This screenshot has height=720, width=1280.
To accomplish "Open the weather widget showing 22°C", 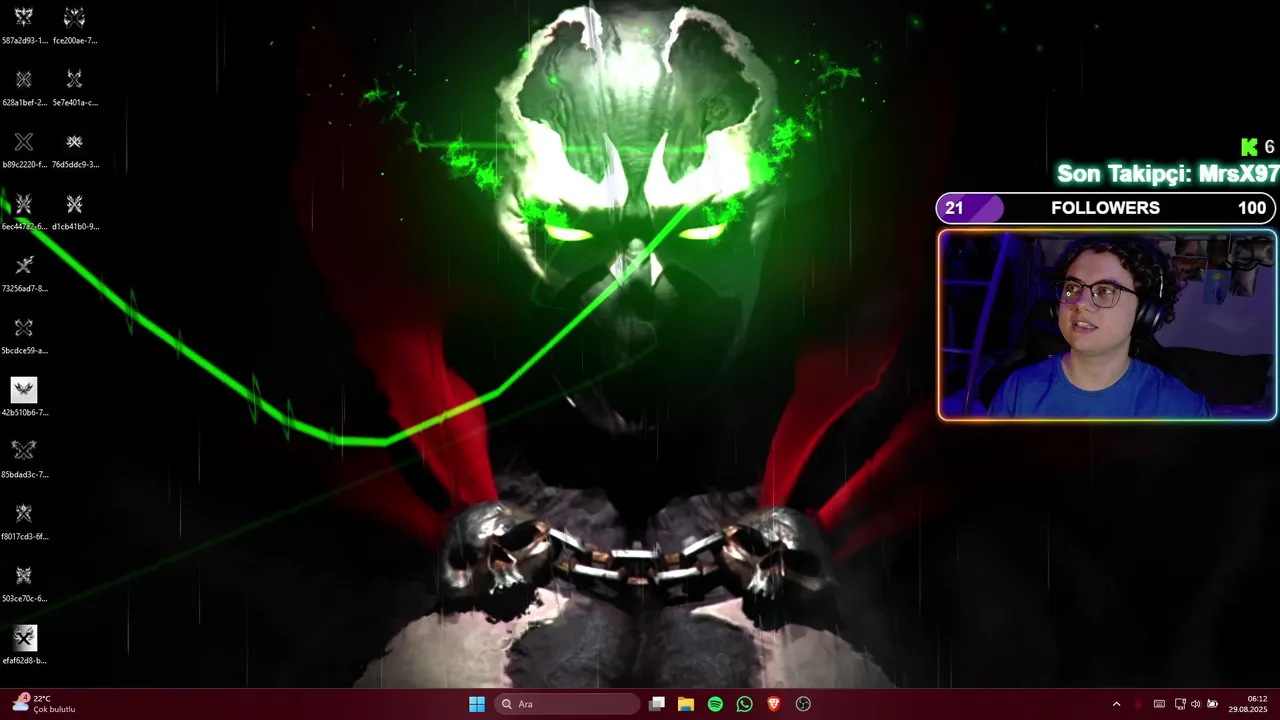I will click(x=44, y=704).
